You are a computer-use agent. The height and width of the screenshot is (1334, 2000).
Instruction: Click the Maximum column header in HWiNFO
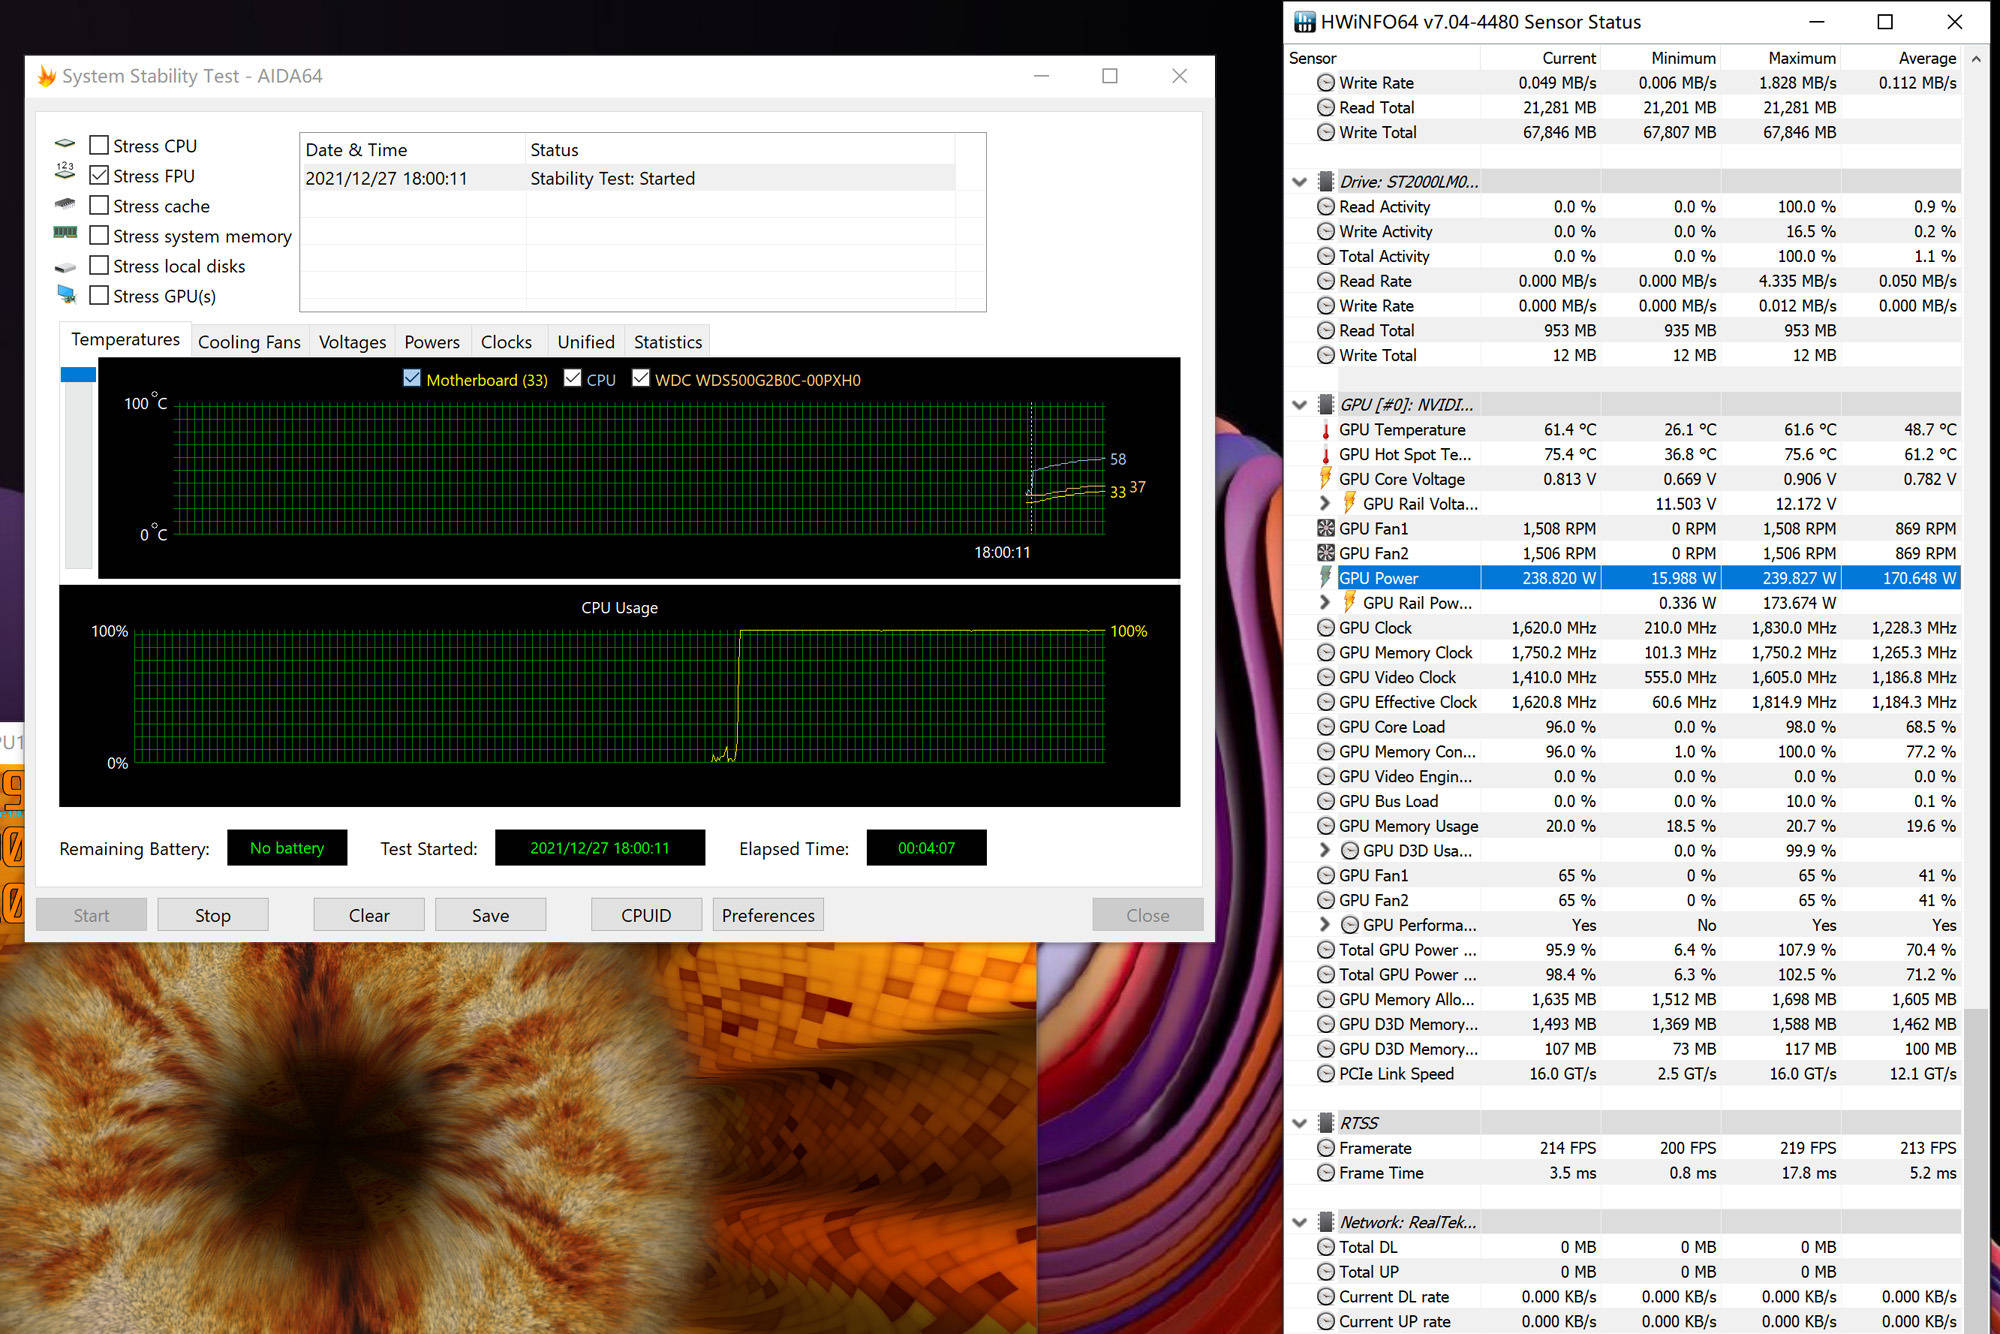point(1781,58)
